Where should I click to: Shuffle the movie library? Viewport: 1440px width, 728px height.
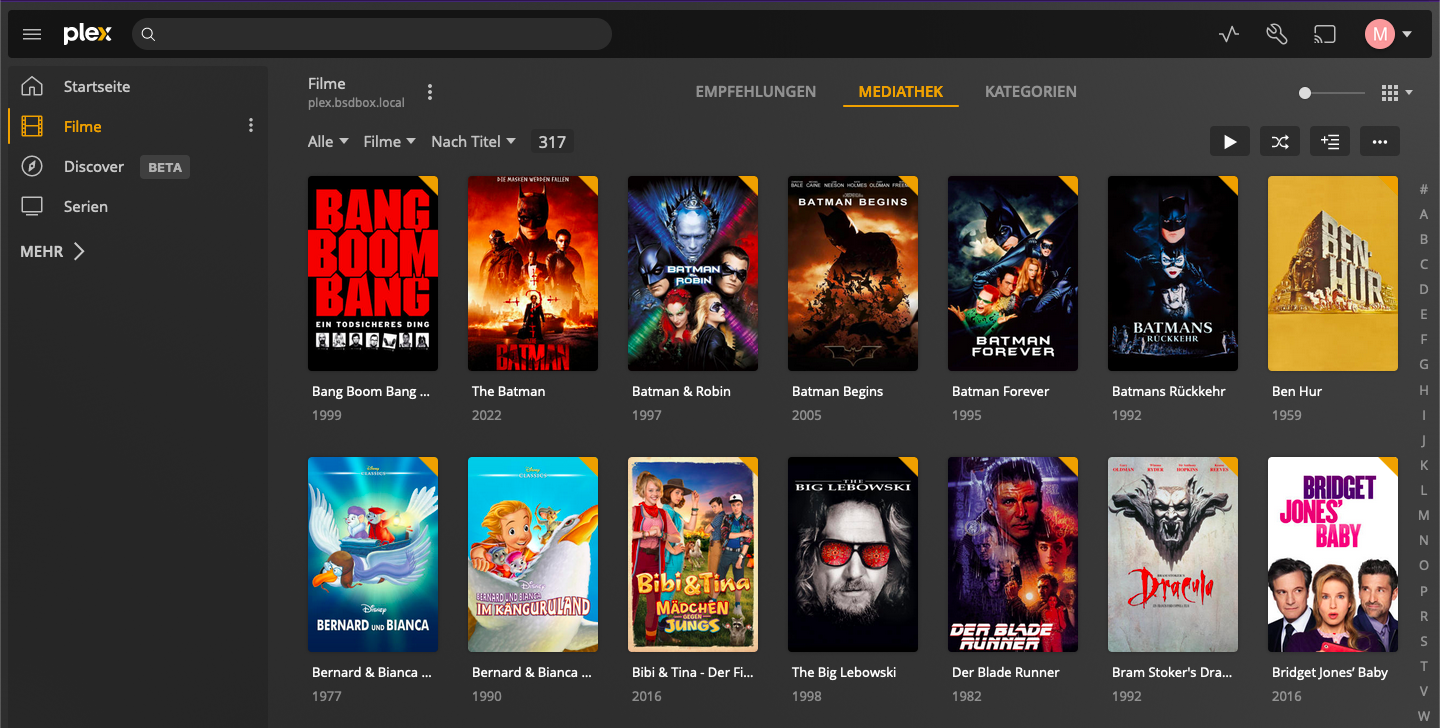click(x=1280, y=142)
